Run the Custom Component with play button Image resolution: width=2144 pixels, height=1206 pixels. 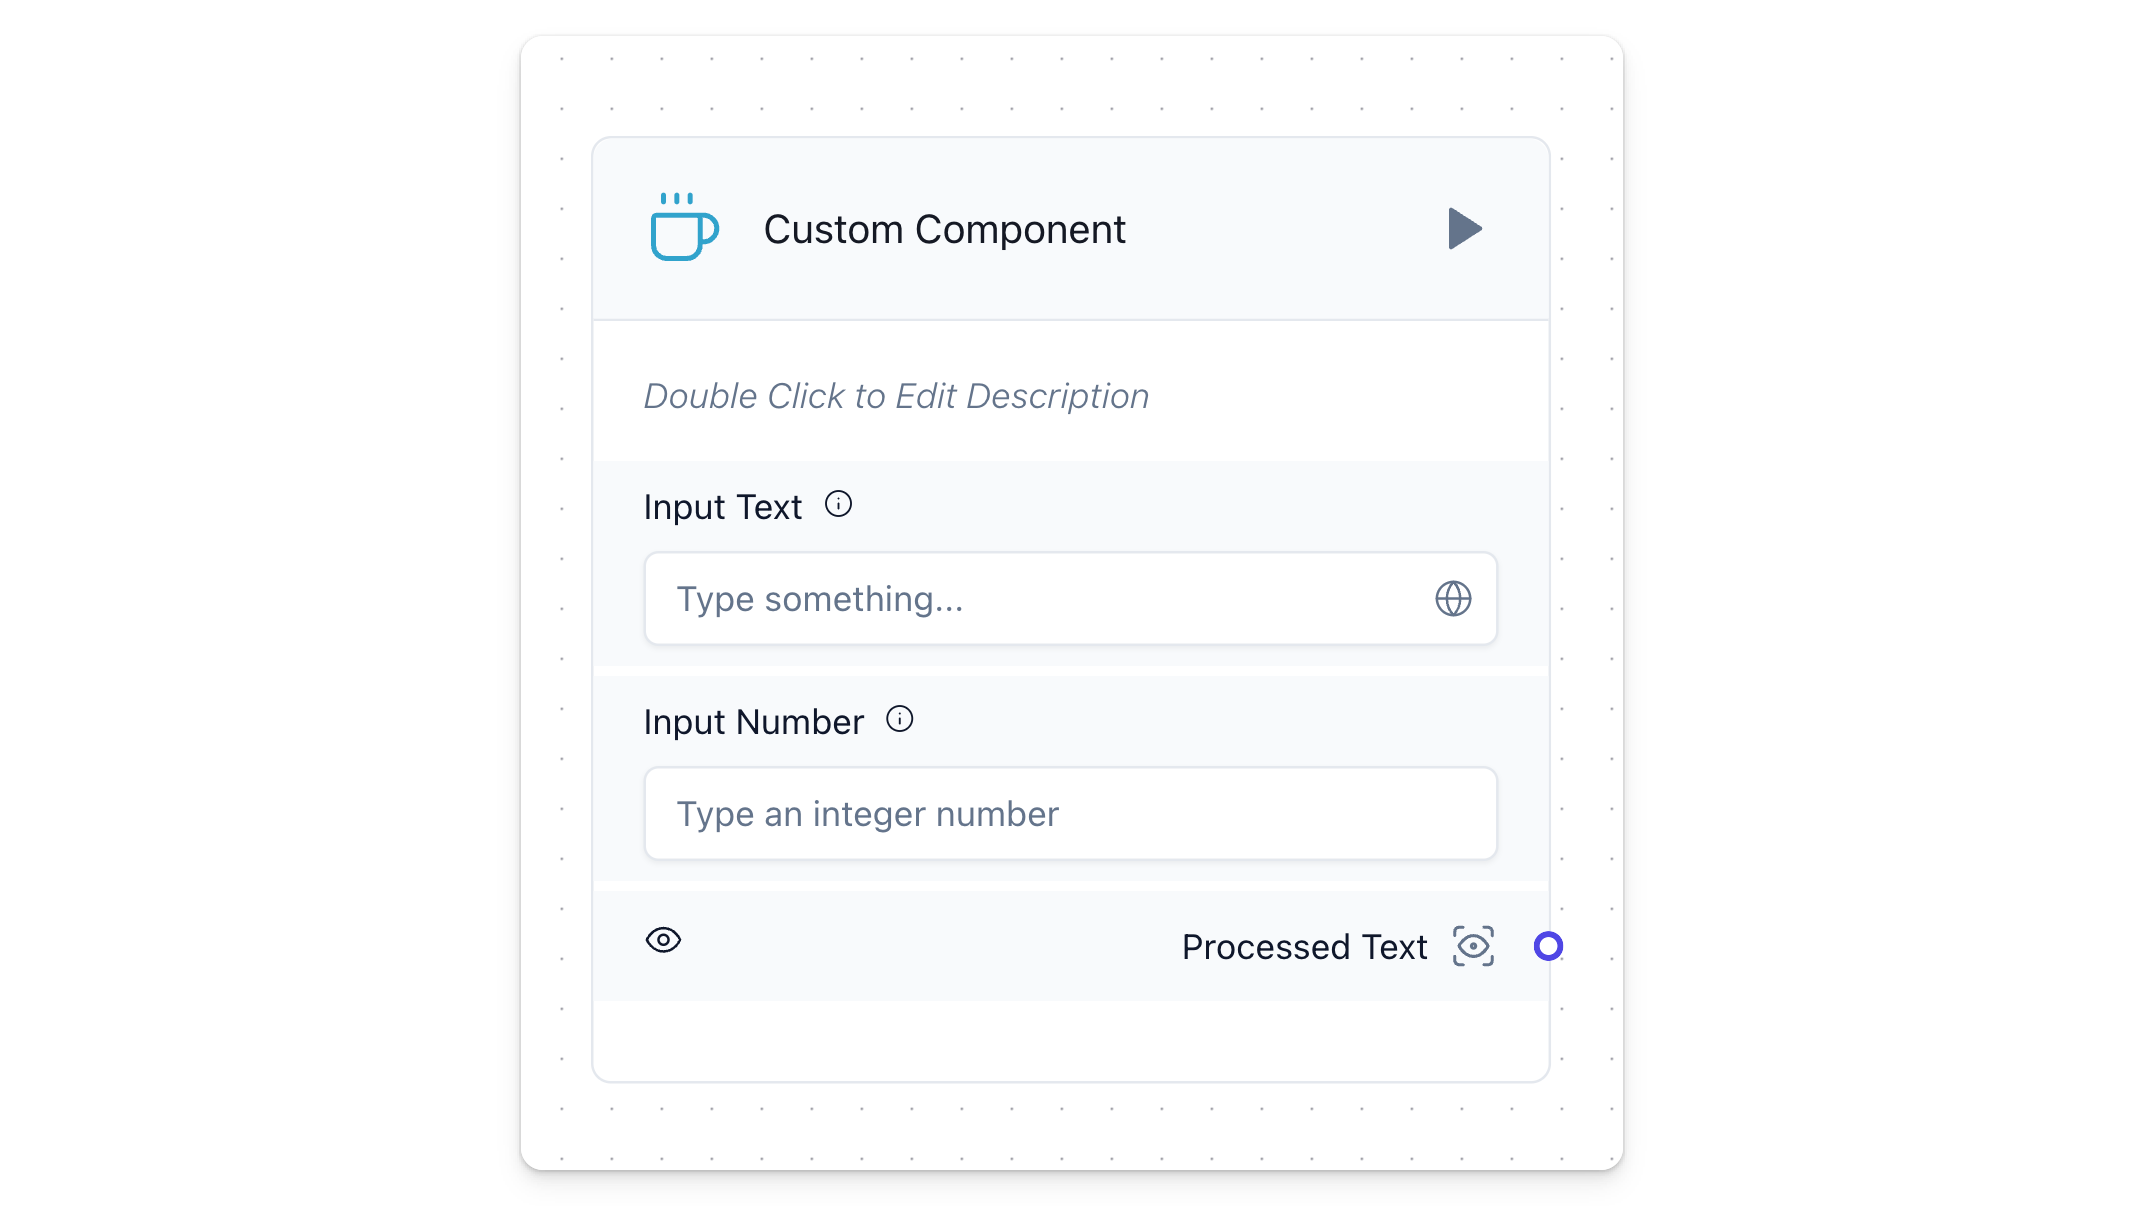pyautogui.click(x=1464, y=229)
